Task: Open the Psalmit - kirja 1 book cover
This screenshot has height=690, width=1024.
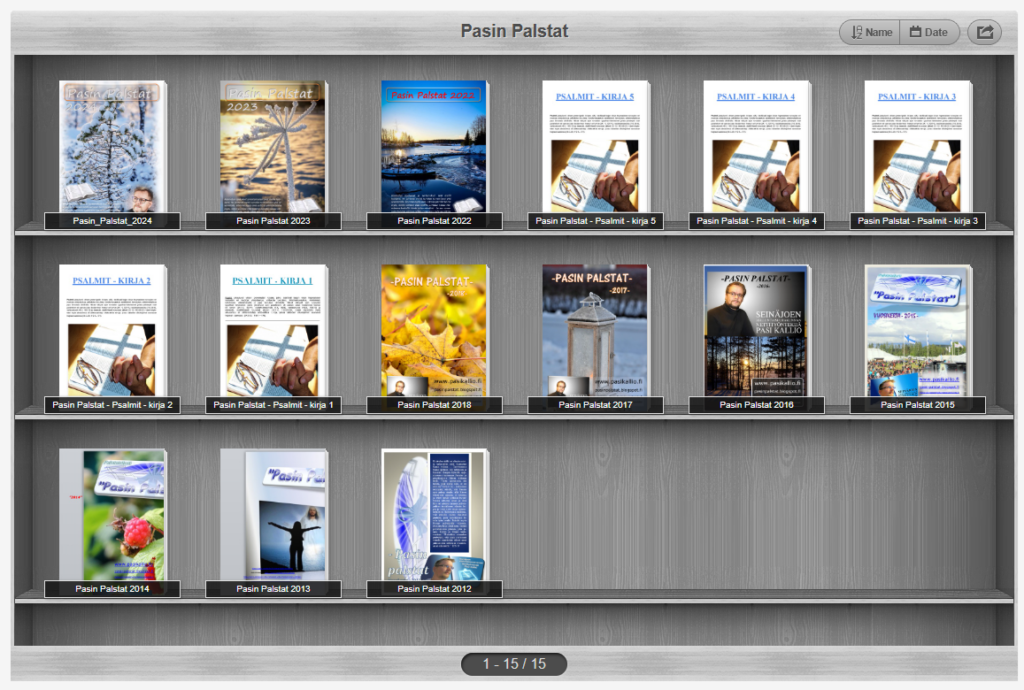Action: click(x=273, y=330)
